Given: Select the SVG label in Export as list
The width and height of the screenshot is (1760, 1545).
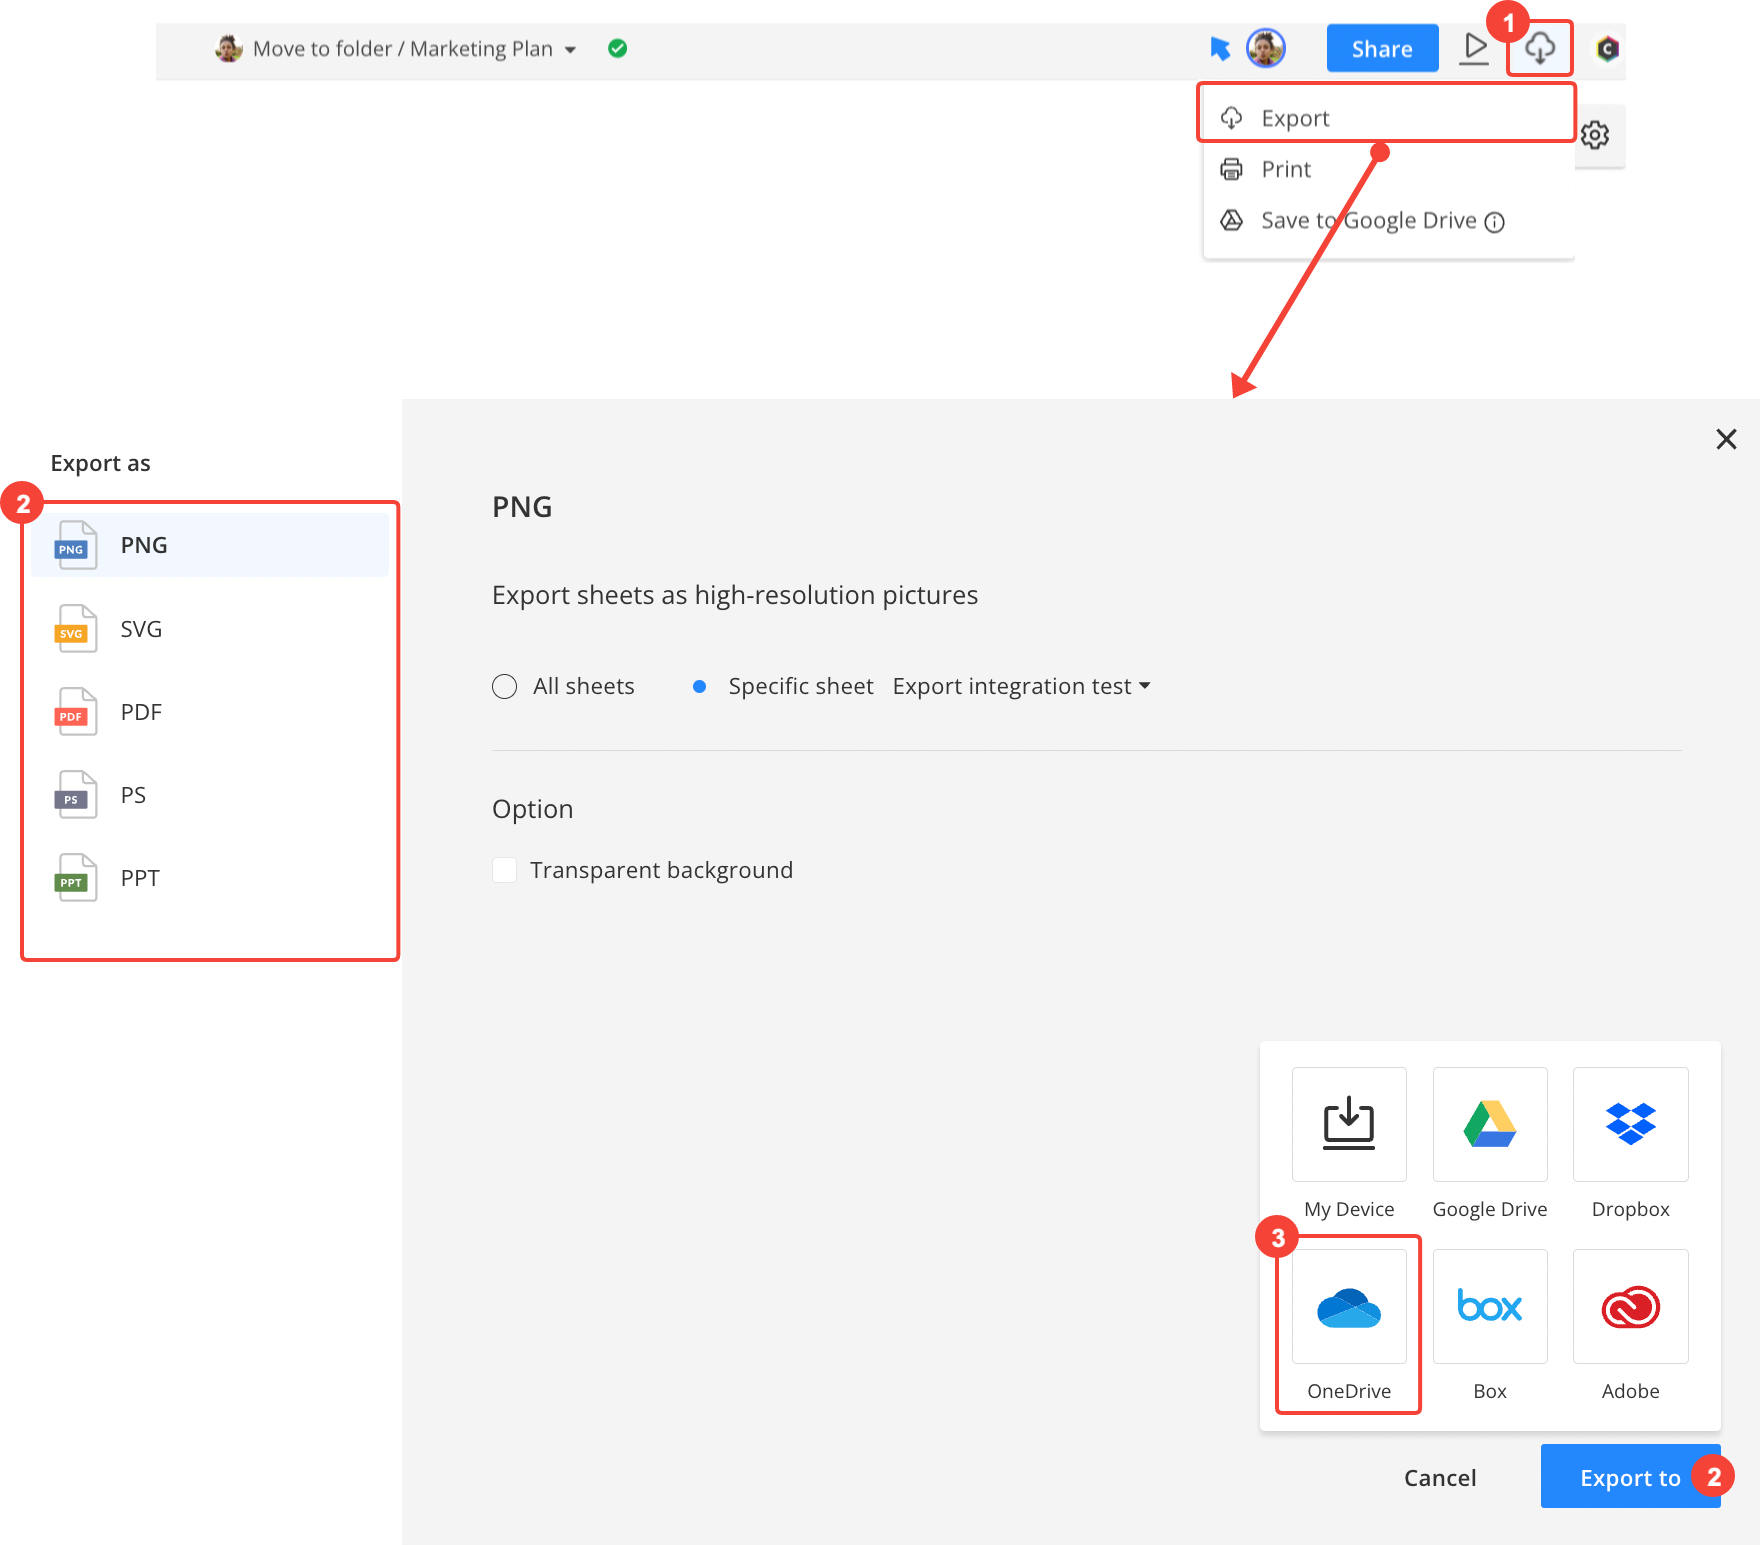Looking at the screenshot, I should pyautogui.click(x=141, y=629).
